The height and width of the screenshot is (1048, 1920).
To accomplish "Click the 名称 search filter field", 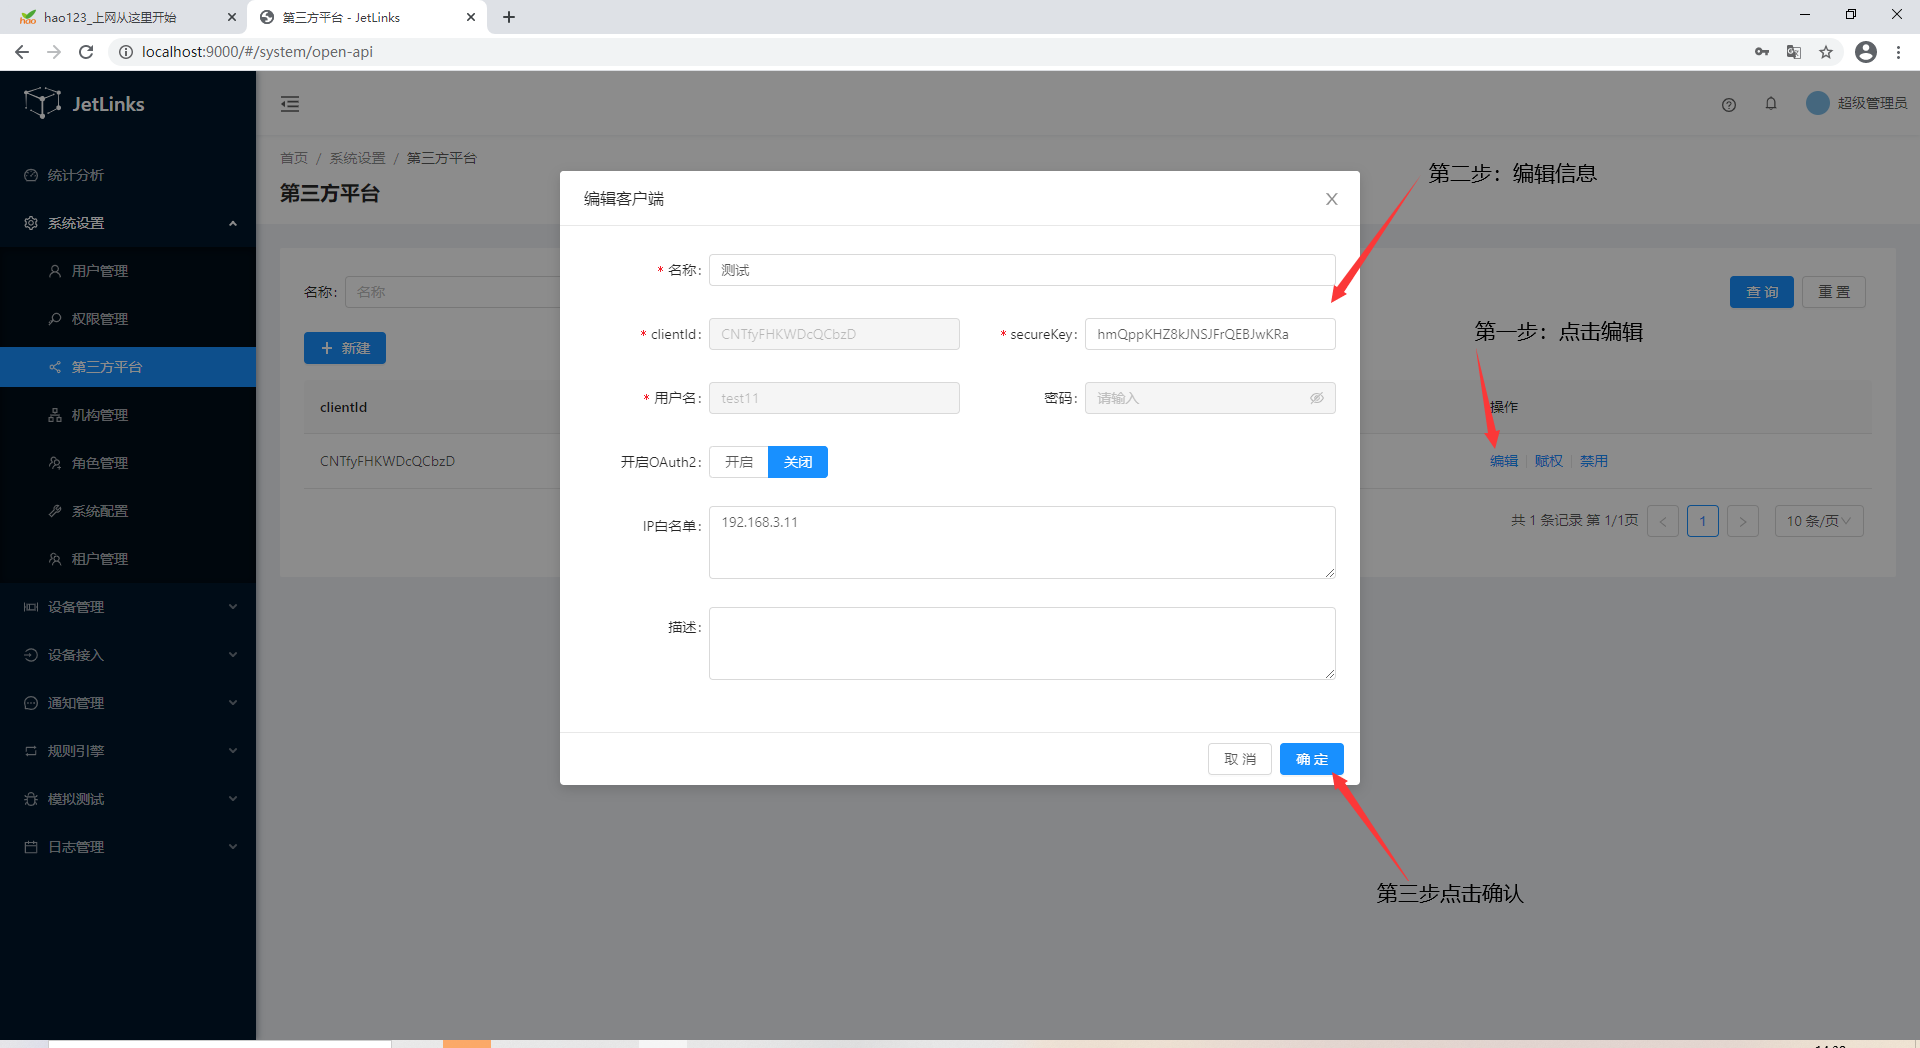I will point(452,292).
